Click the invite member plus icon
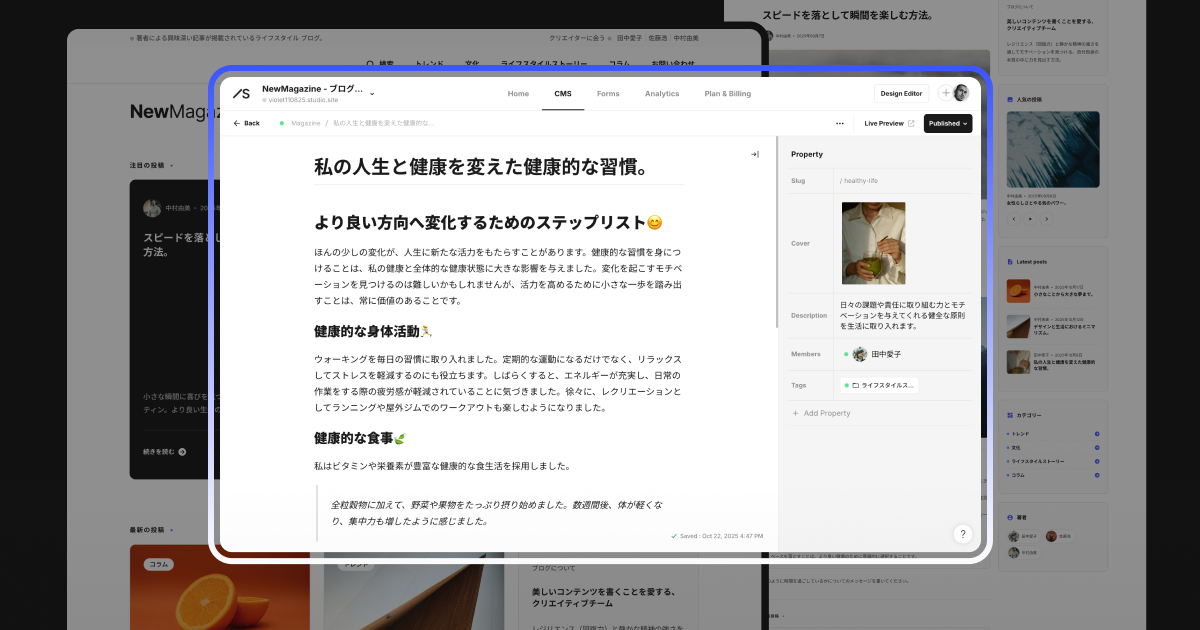Image resolution: width=1200 pixels, height=630 pixels. click(945, 93)
